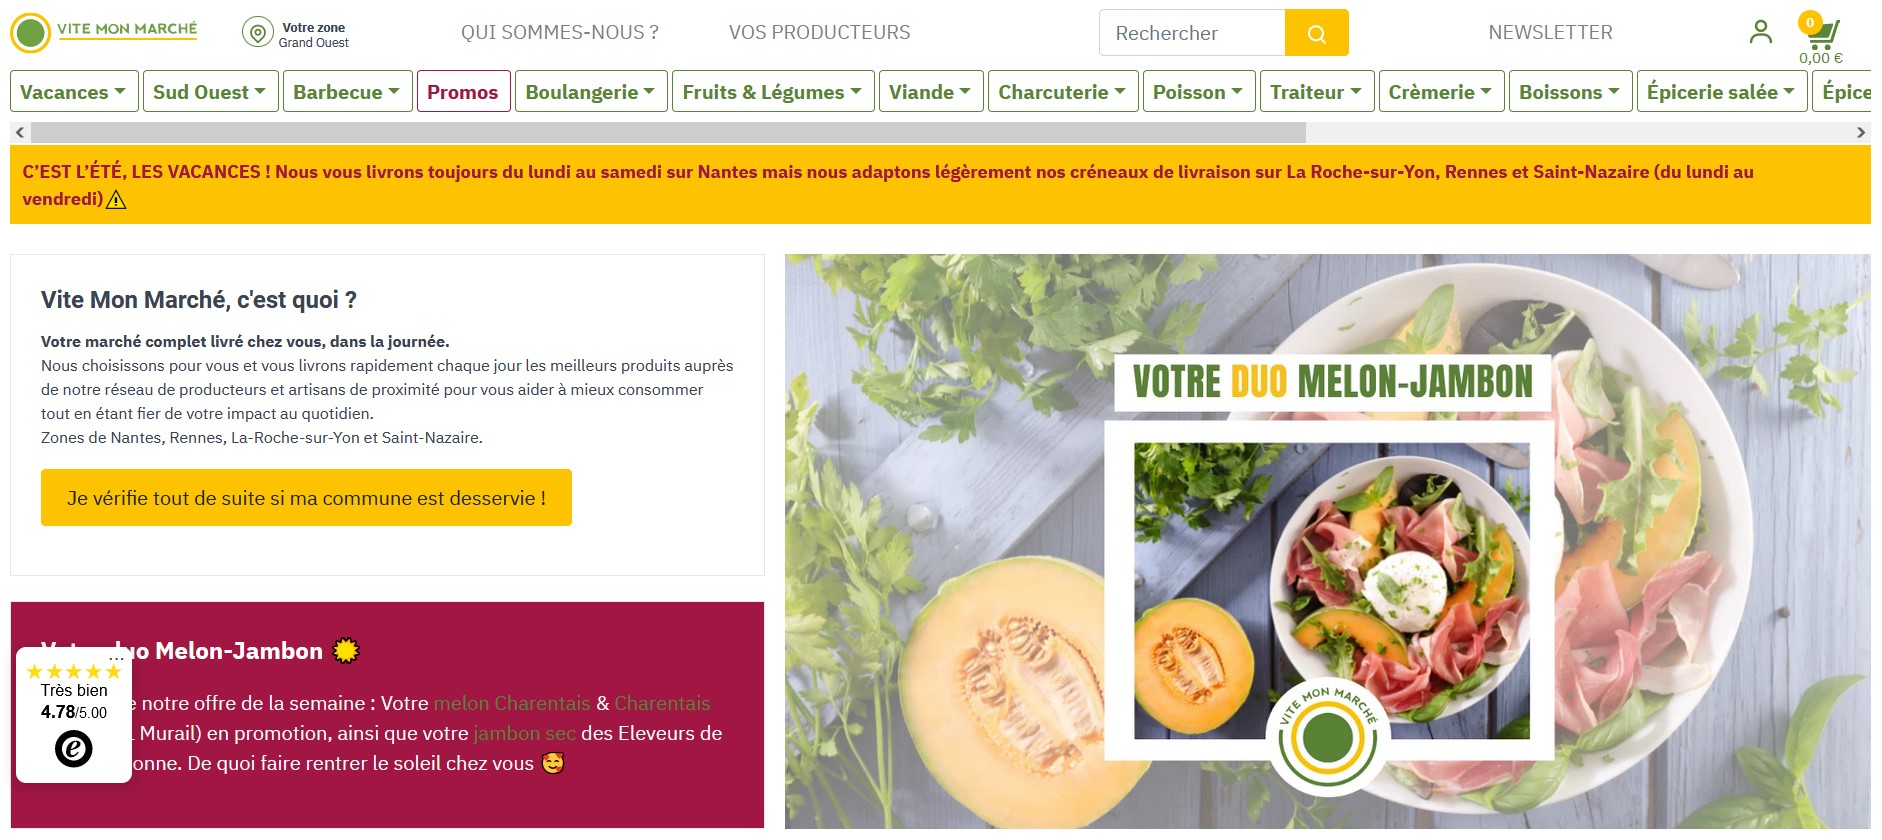The width and height of the screenshot is (1882, 840).
Task: Open the melon Charentais link
Action: 512,703
